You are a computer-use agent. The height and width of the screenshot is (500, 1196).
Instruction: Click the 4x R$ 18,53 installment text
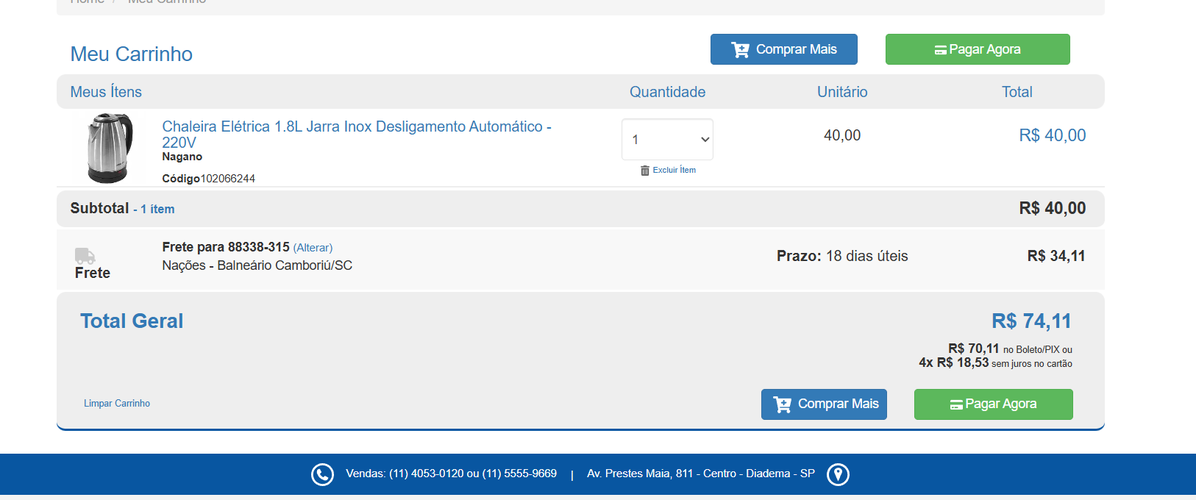(x=995, y=363)
